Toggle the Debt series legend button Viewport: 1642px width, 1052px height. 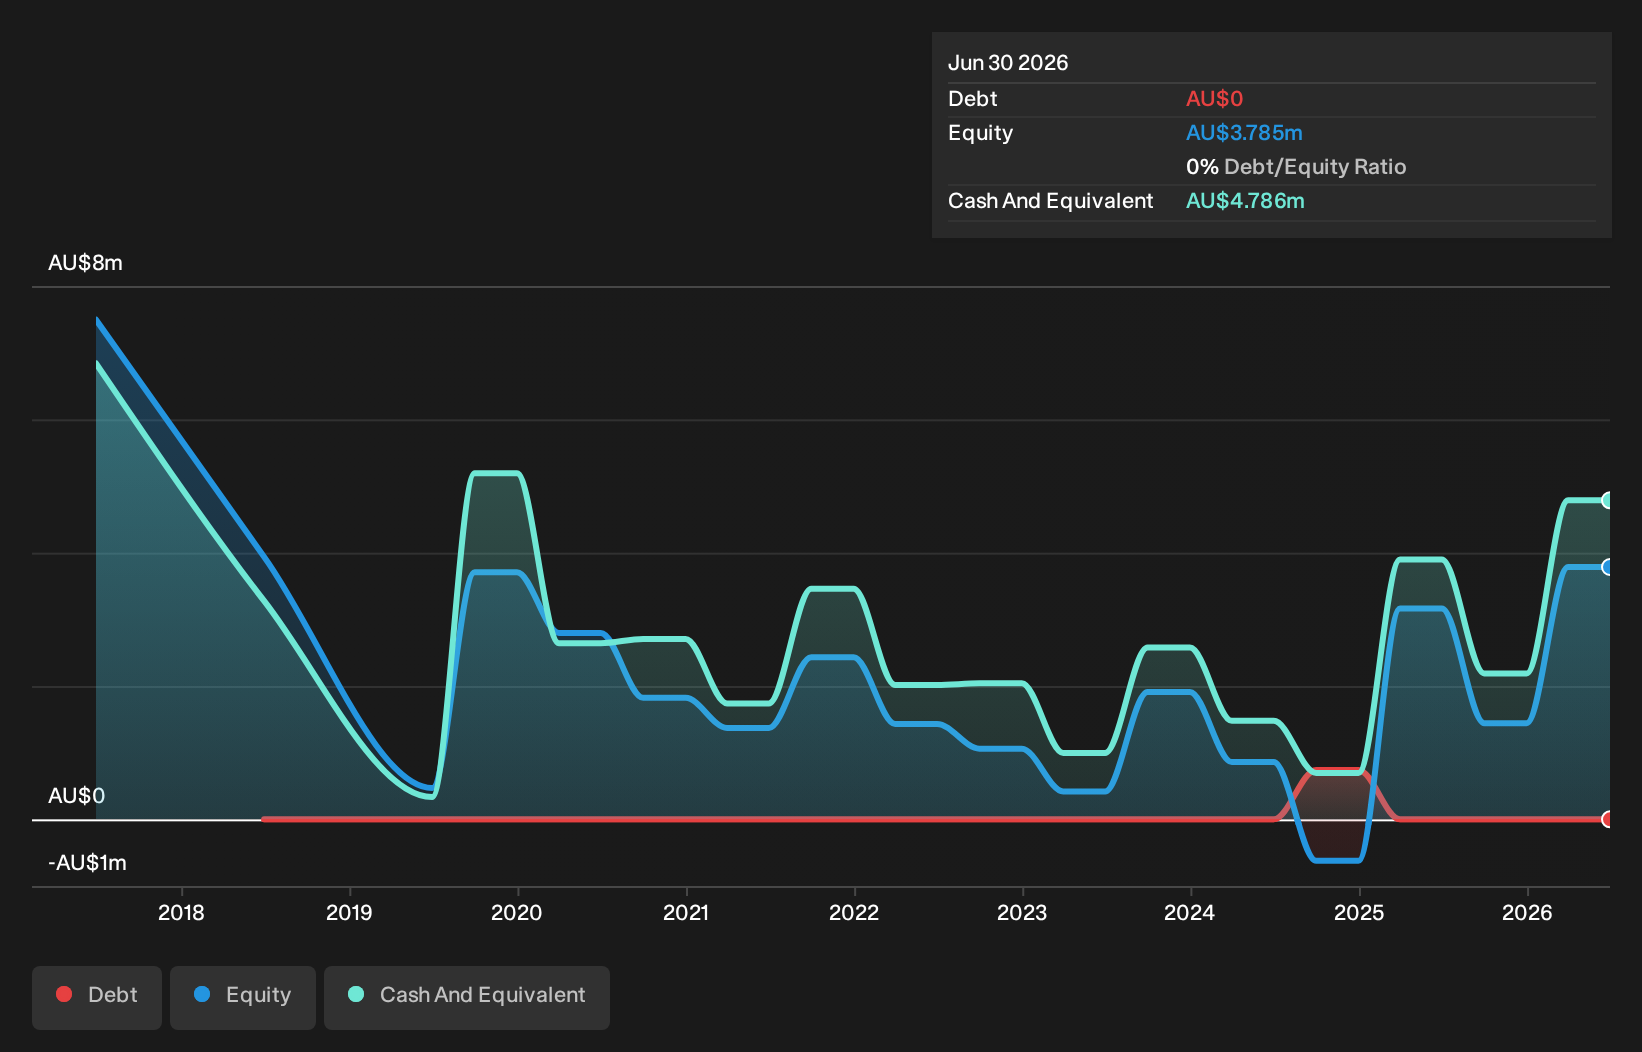coord(97,997)
